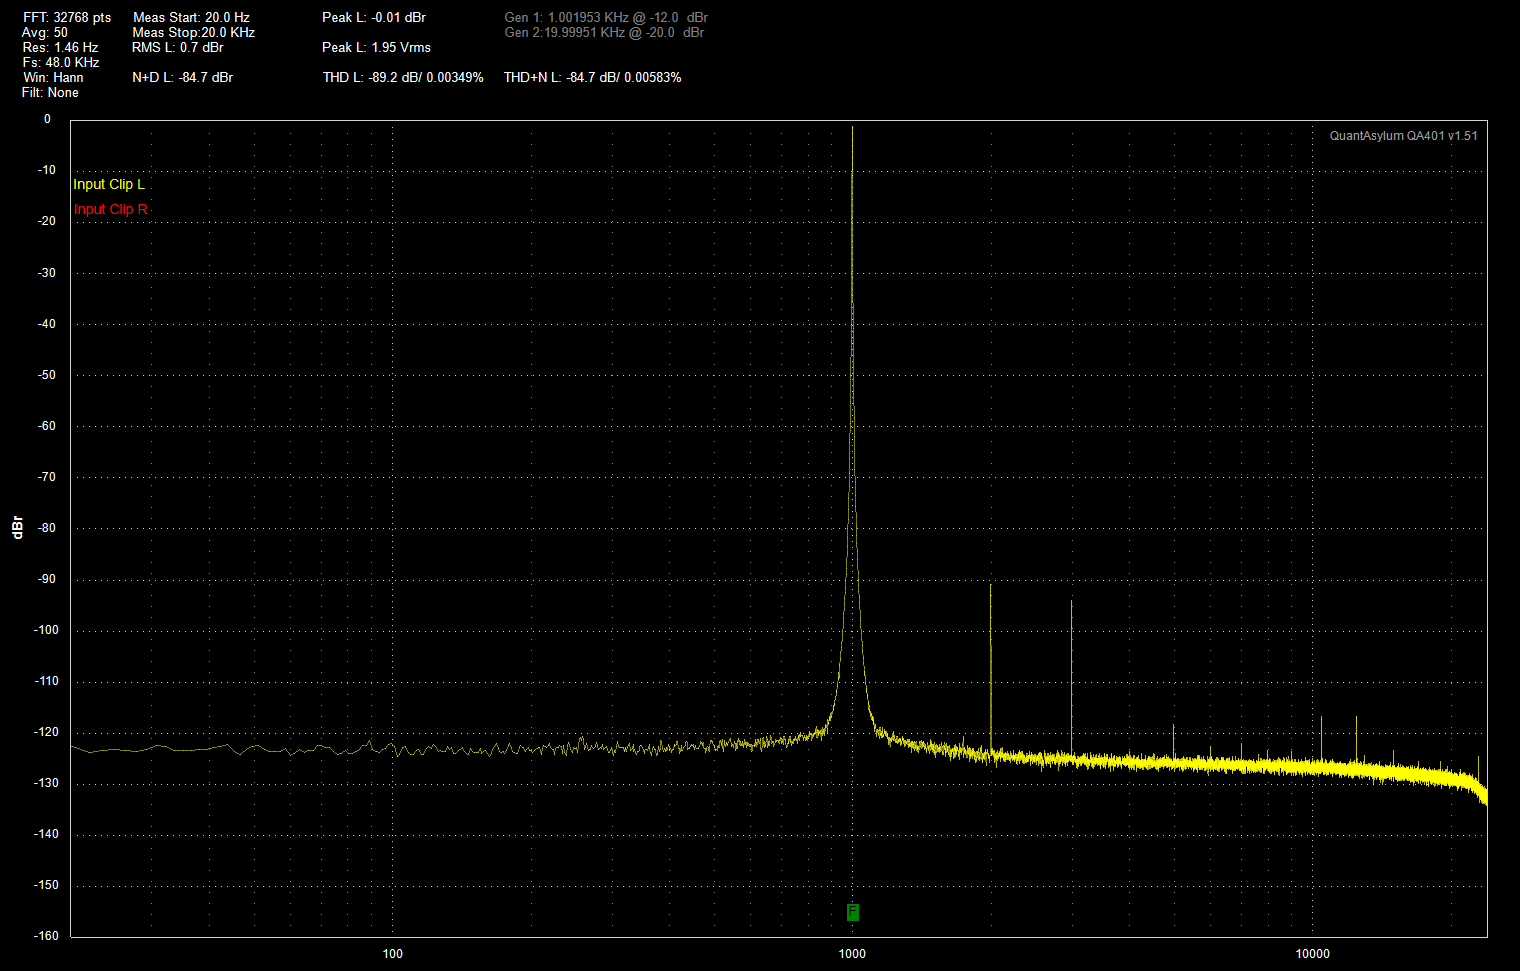The height and width of the screenshot is (971, 1520).
Task: Click the 'Input Clip R' indicator
Action: click(110, 209)
